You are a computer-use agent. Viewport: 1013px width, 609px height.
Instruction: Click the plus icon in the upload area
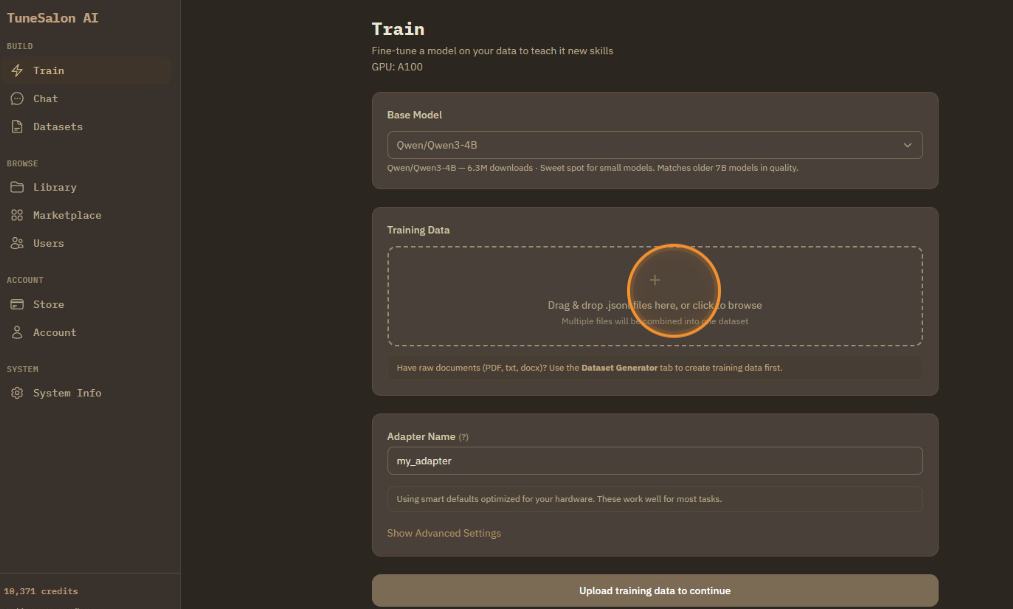(x=655, y=280)
